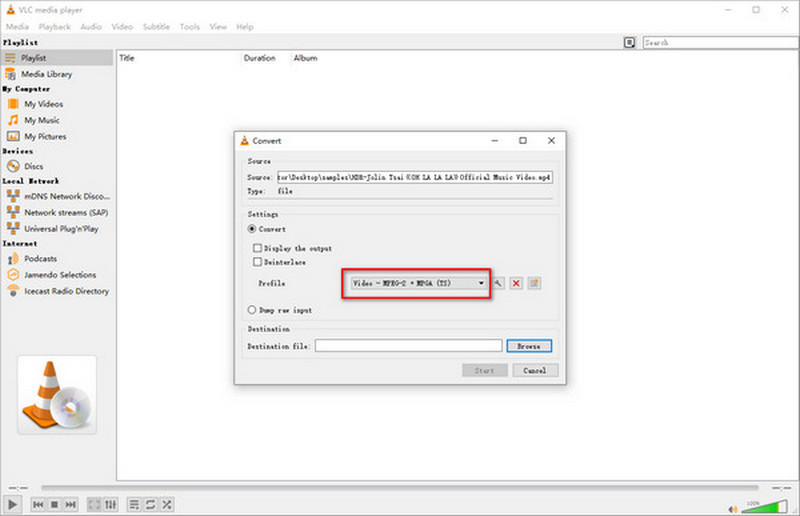This screenshot has height=516, width=800.
Task: Adjust the volume slider
Action: (x=764, y=507)
